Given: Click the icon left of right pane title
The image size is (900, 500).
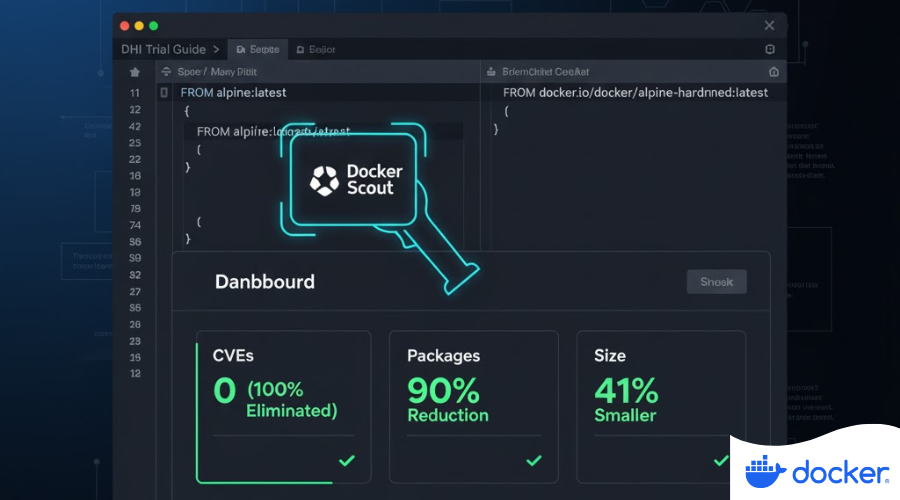Looking at the screenshot, I should [490, 72].
